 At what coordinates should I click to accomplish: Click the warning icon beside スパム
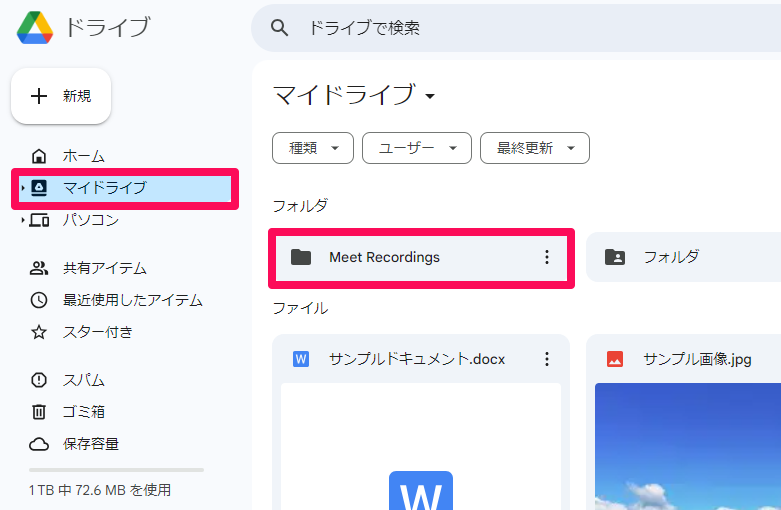[39, 381]
